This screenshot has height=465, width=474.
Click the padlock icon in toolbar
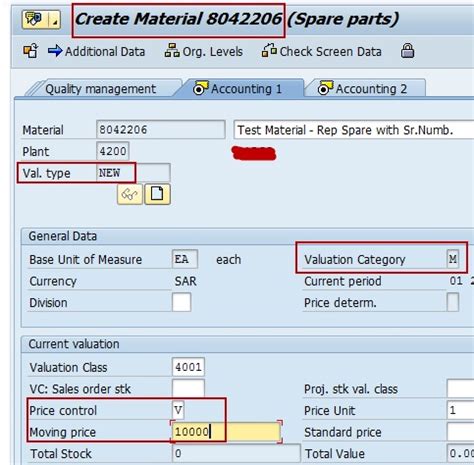[407, 51]
